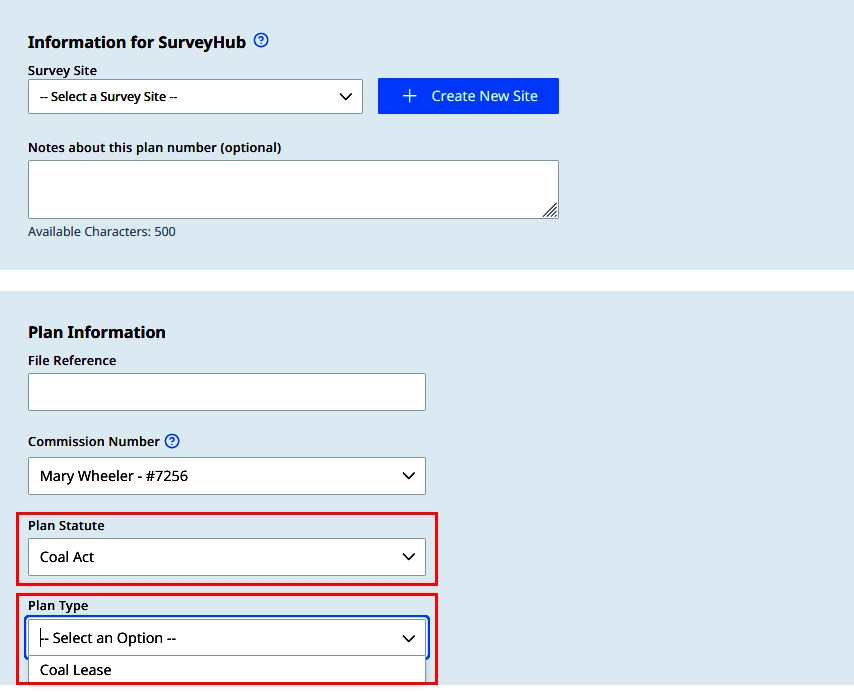This screenshot has height=692, width=854.
Task: Open the Commission Number help icon
Action: coord(172,441)
